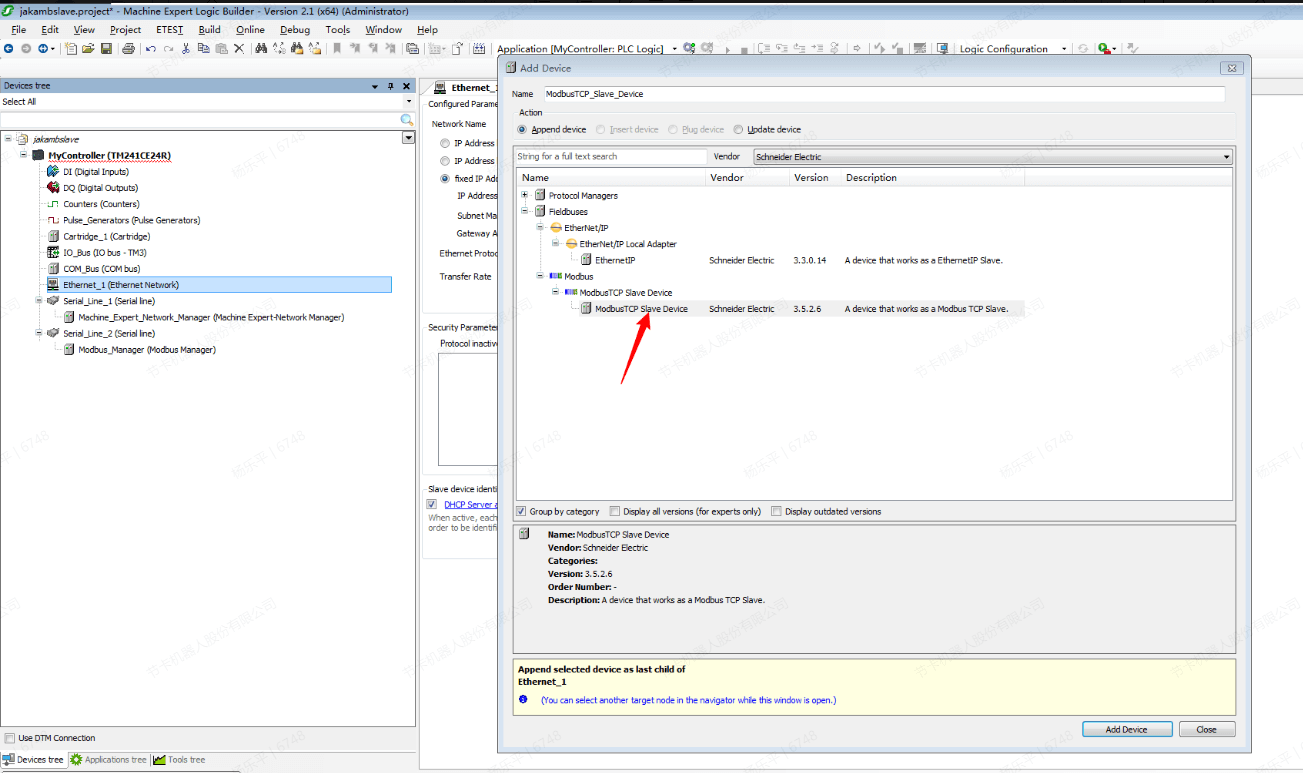Click the Pulse_Generators waveform icon

[54, 220]
